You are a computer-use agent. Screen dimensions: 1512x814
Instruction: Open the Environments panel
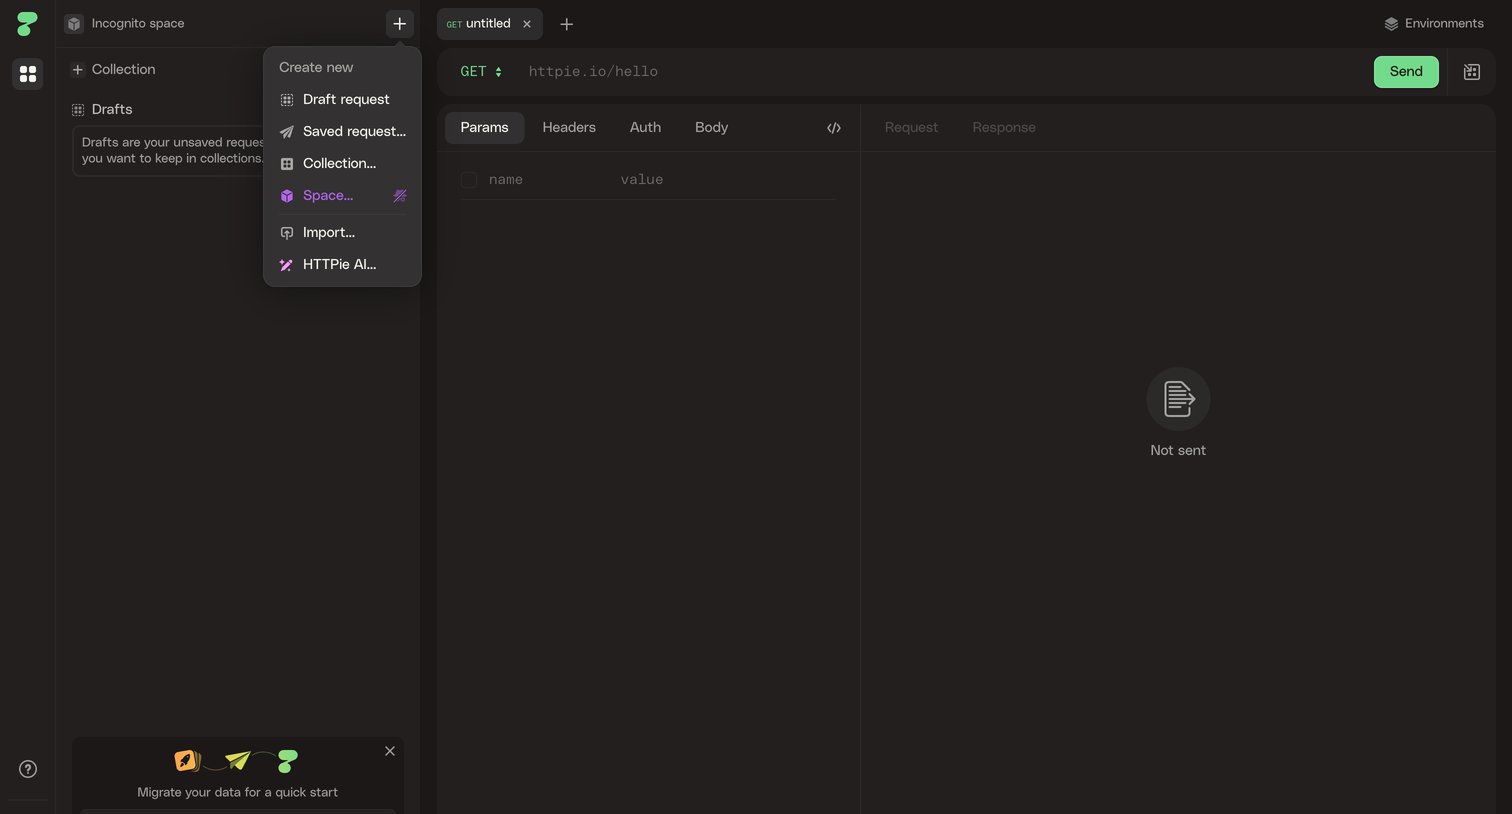[x=1434, y=24]
